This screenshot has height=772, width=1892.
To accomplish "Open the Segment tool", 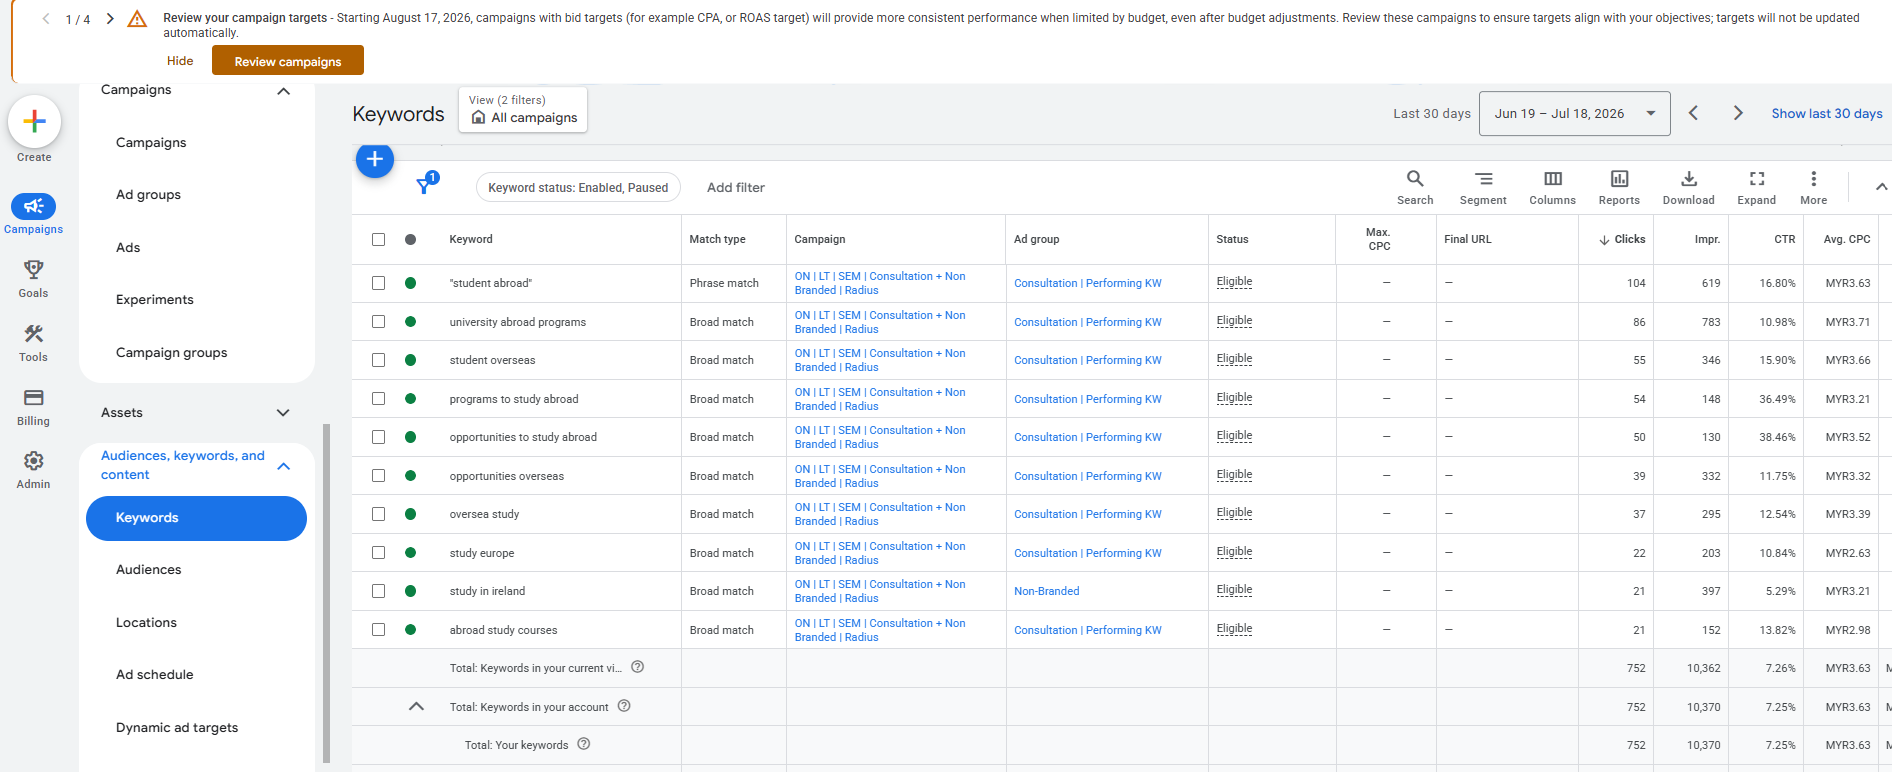I will [1483, 187].
